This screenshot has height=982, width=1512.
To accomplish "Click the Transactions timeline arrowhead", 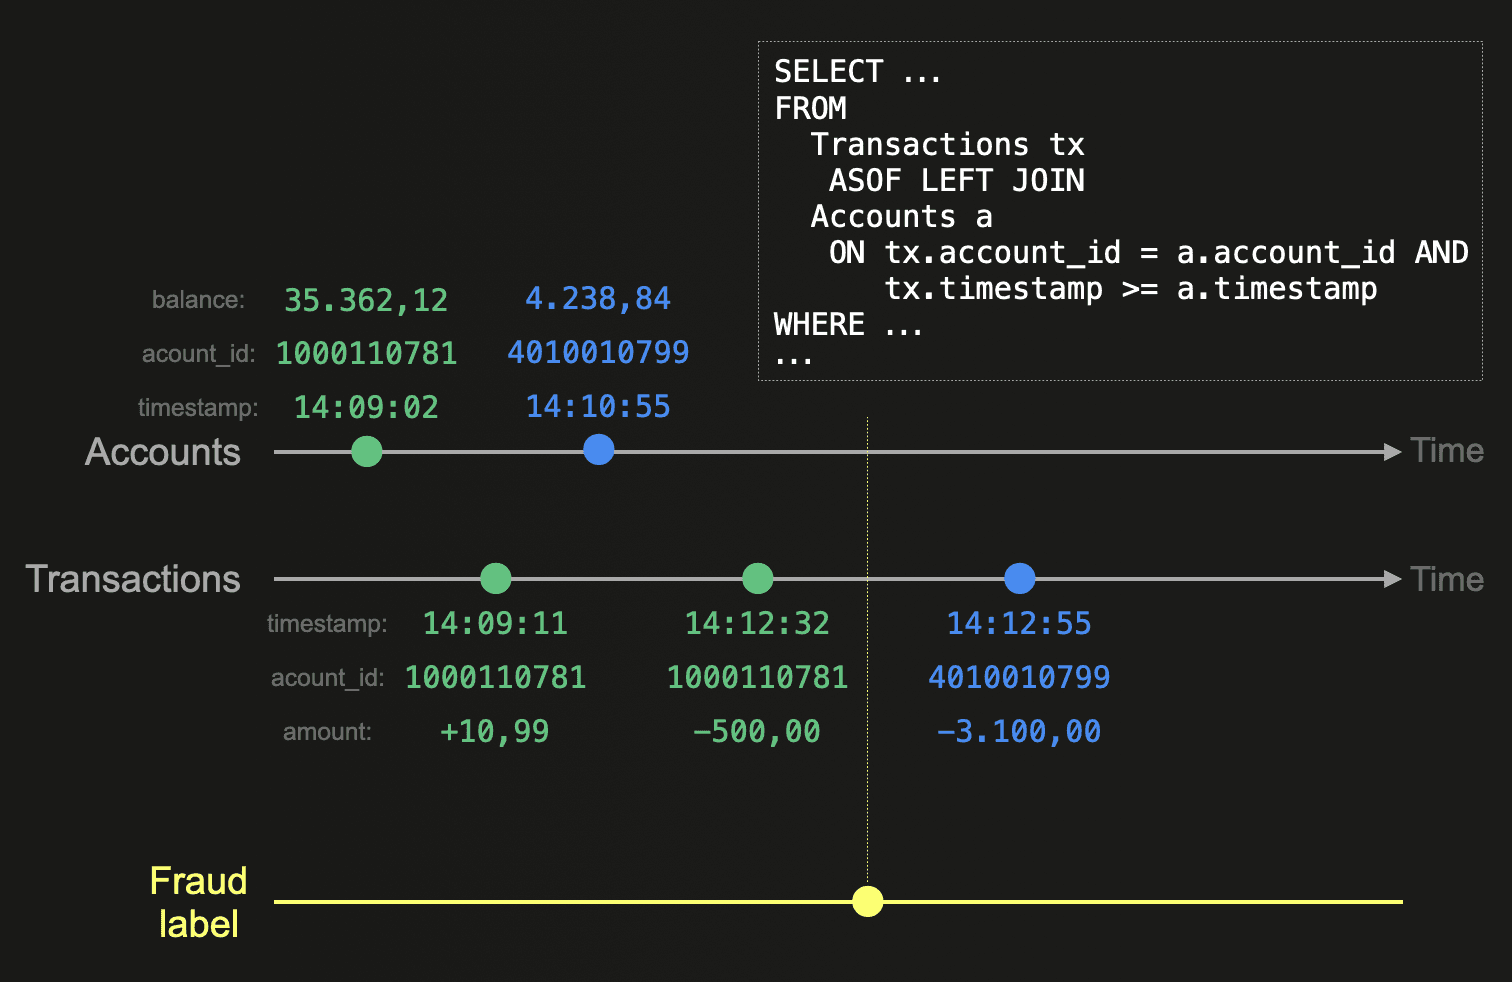I will 1392,579.
